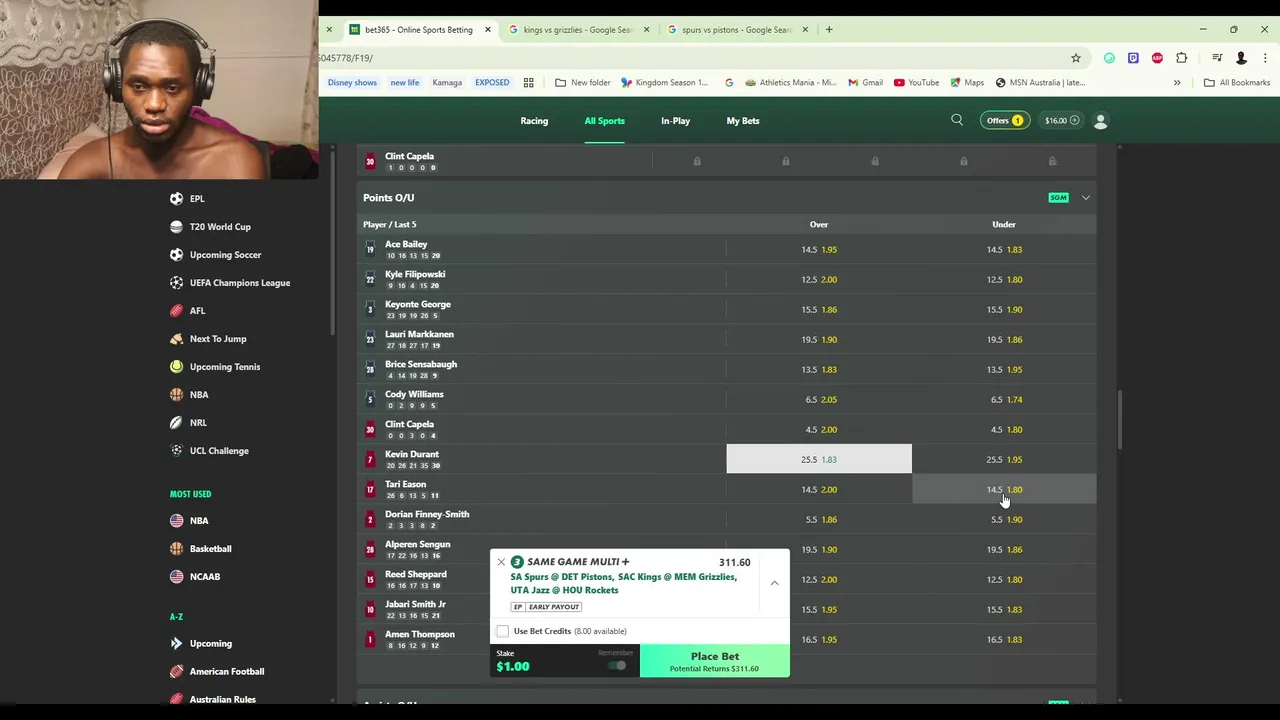The height and width of the screenshot is (720, 1280).
Task: Collapse the Points O/U market section
Action: (1085, 198)
